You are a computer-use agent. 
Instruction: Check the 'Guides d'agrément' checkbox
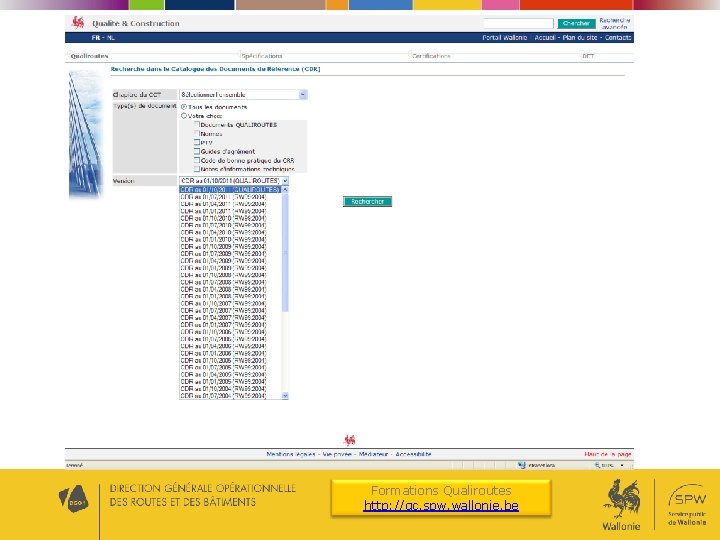coord(197,151)
